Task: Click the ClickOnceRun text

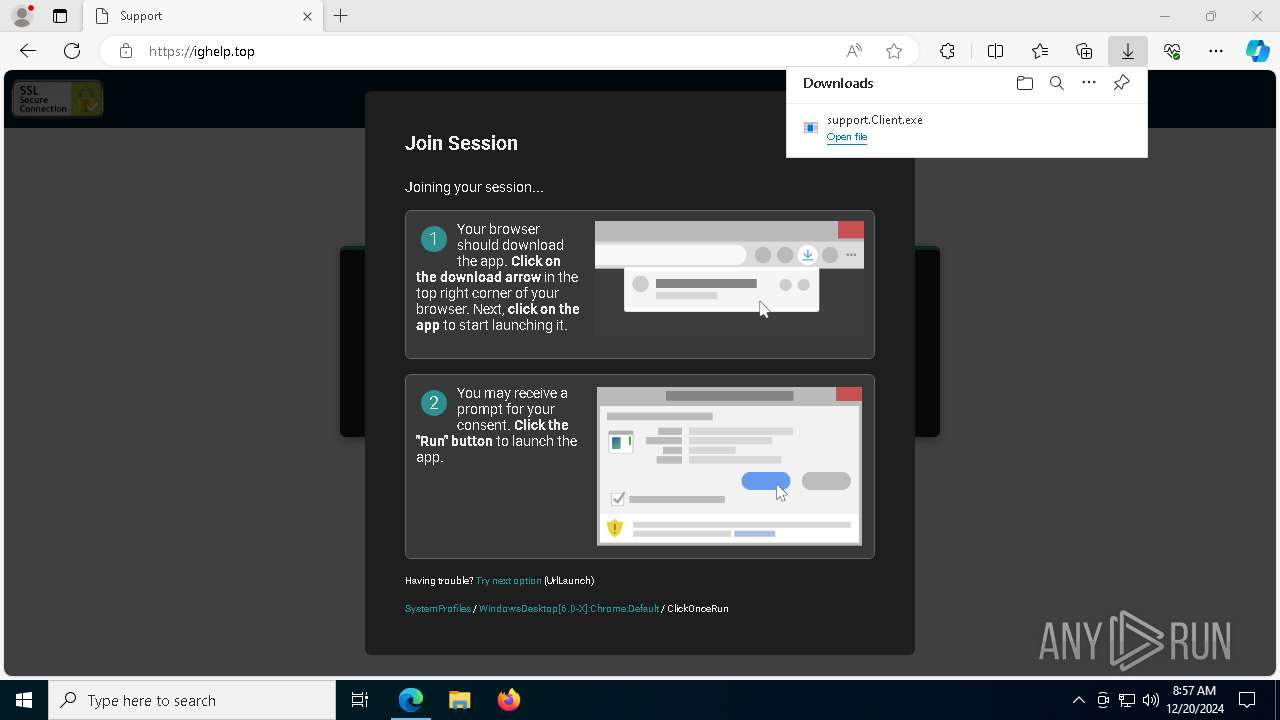Action: coord(698,608)
